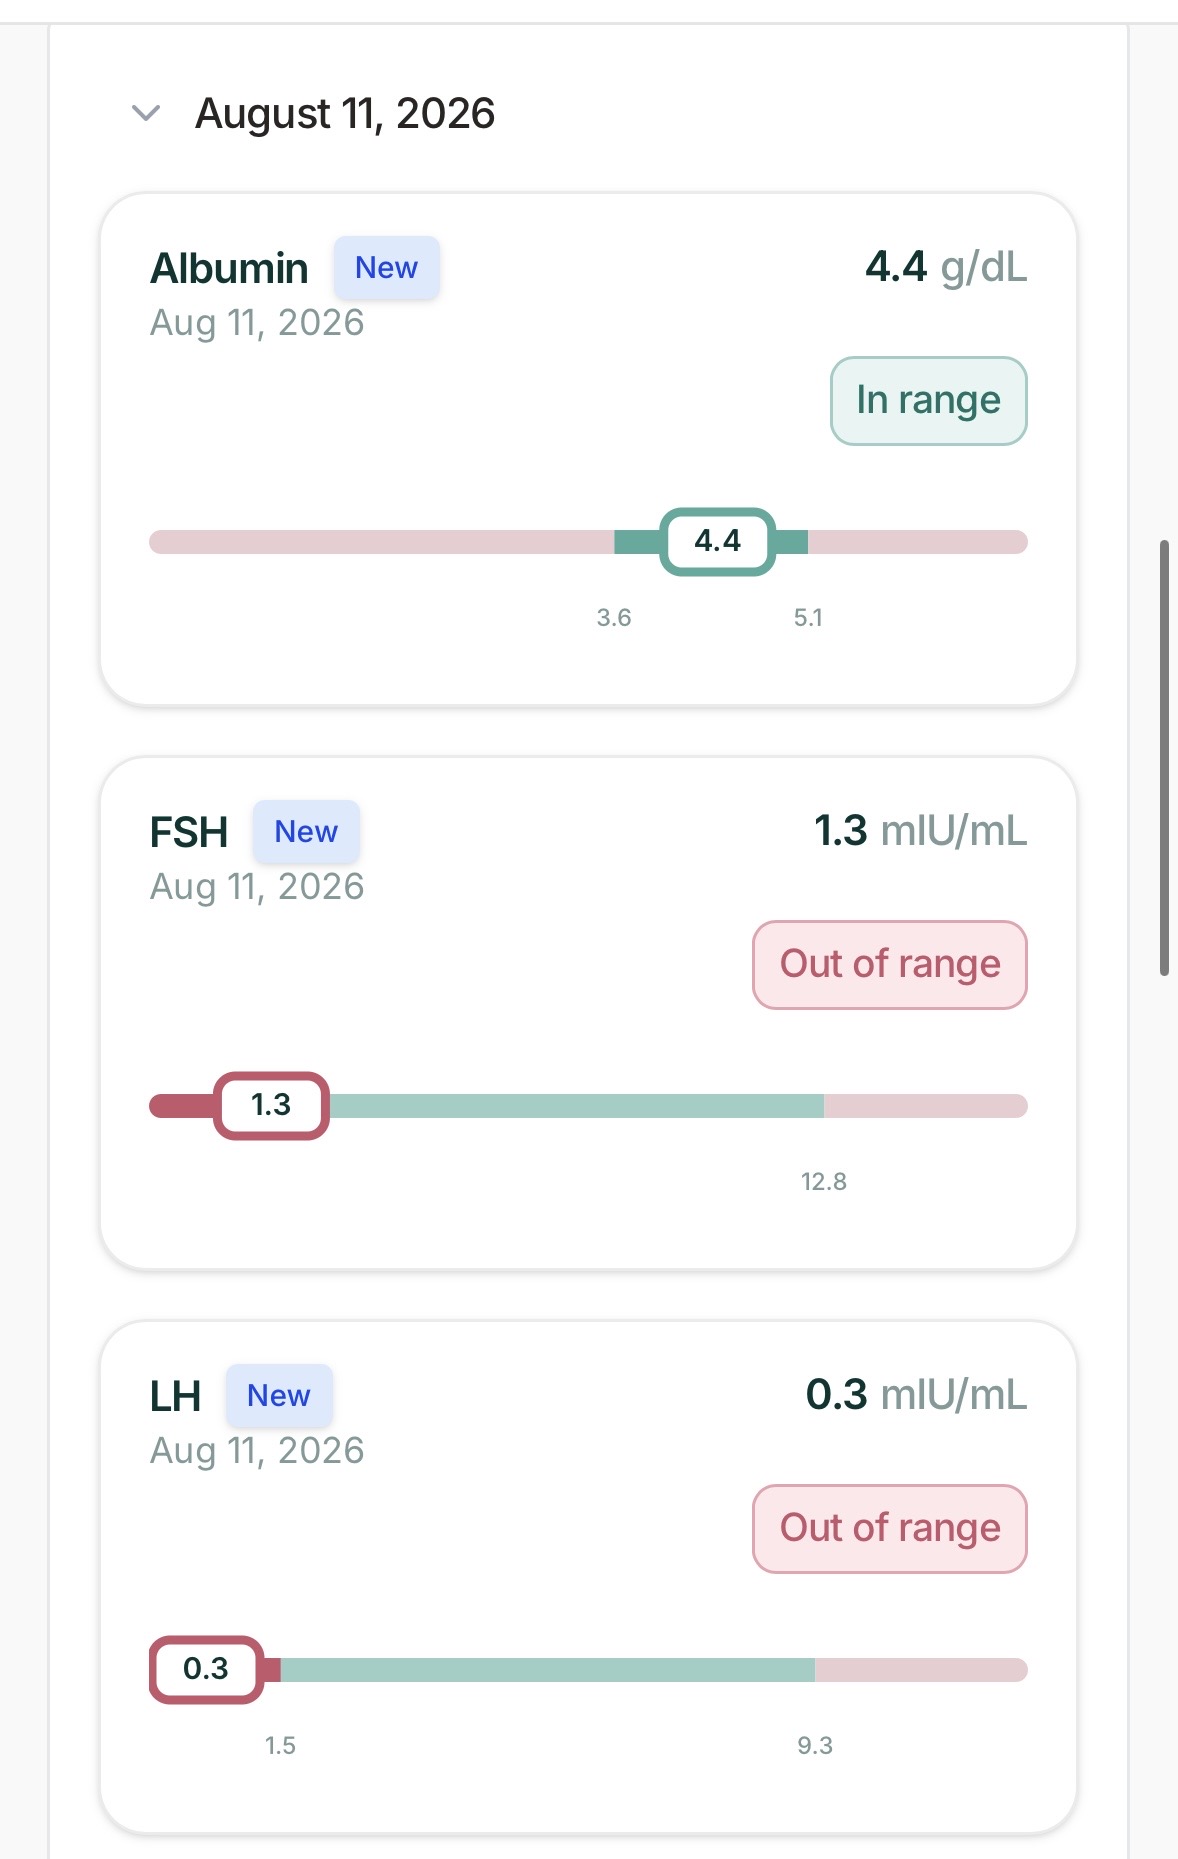
Task: Click the LH 0.3 mIU/mL value
Action: (x=916, y=1395)
